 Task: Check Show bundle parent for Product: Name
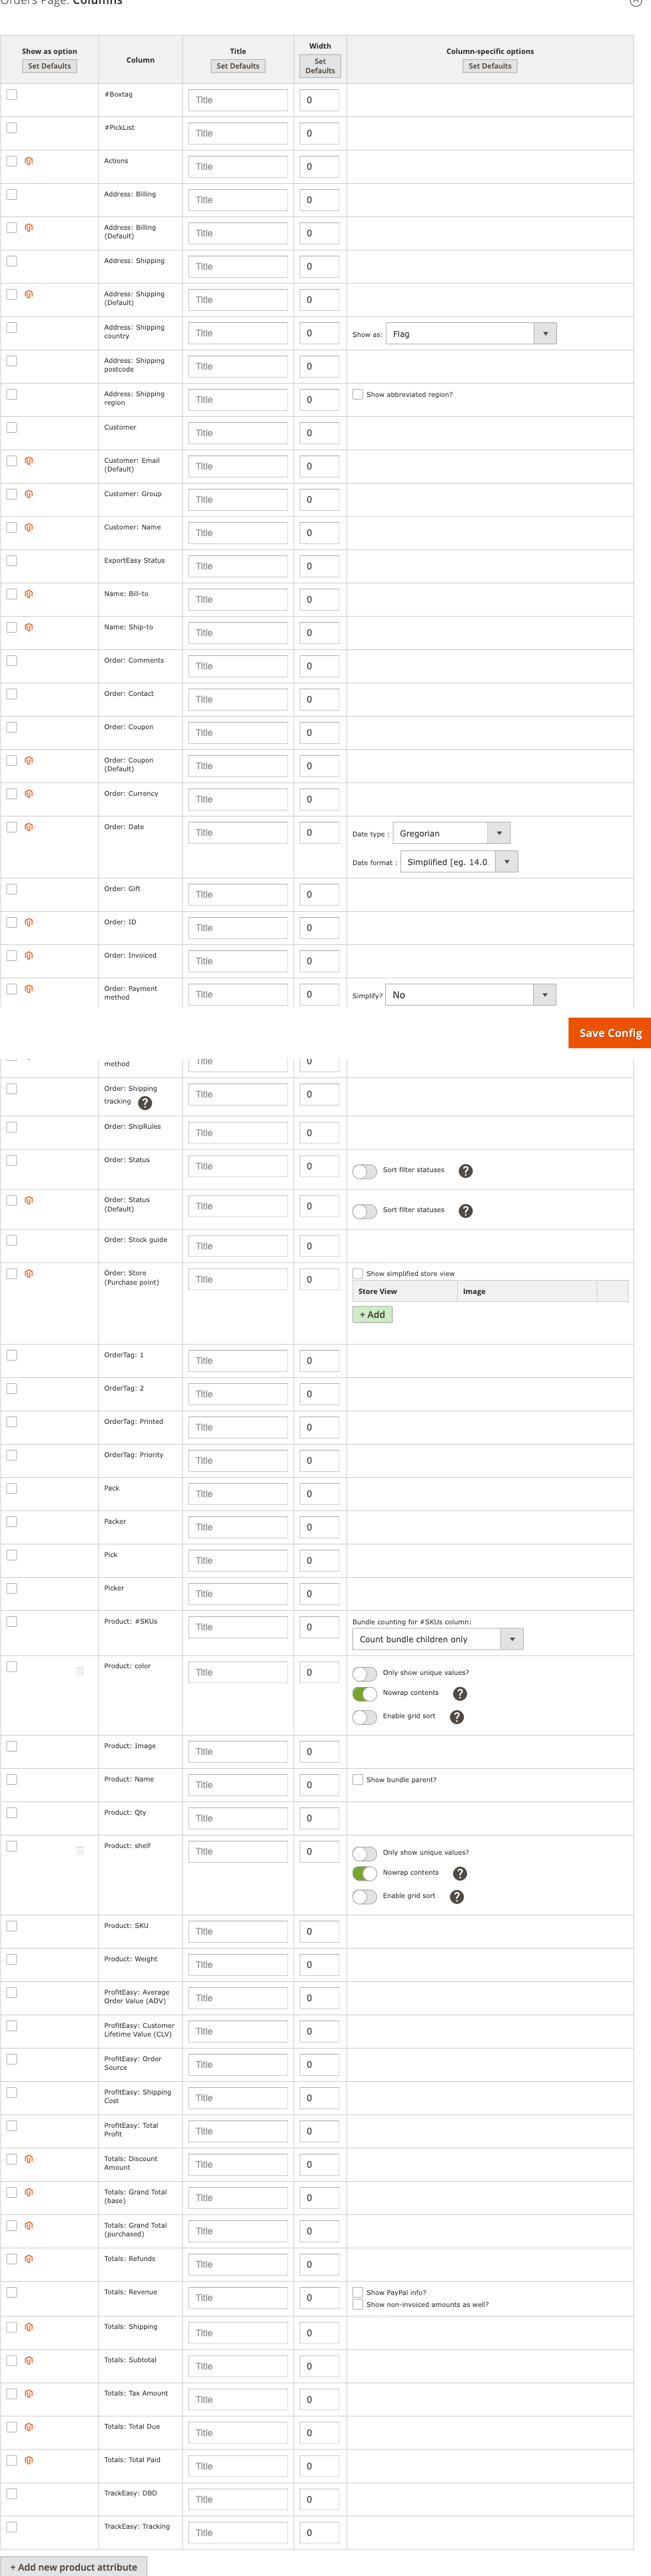tap(358, 1780)
